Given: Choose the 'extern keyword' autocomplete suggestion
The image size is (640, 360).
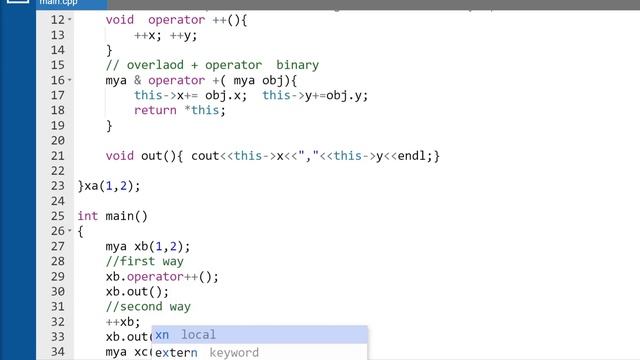Looking at the screenshot, I should 260,352.
